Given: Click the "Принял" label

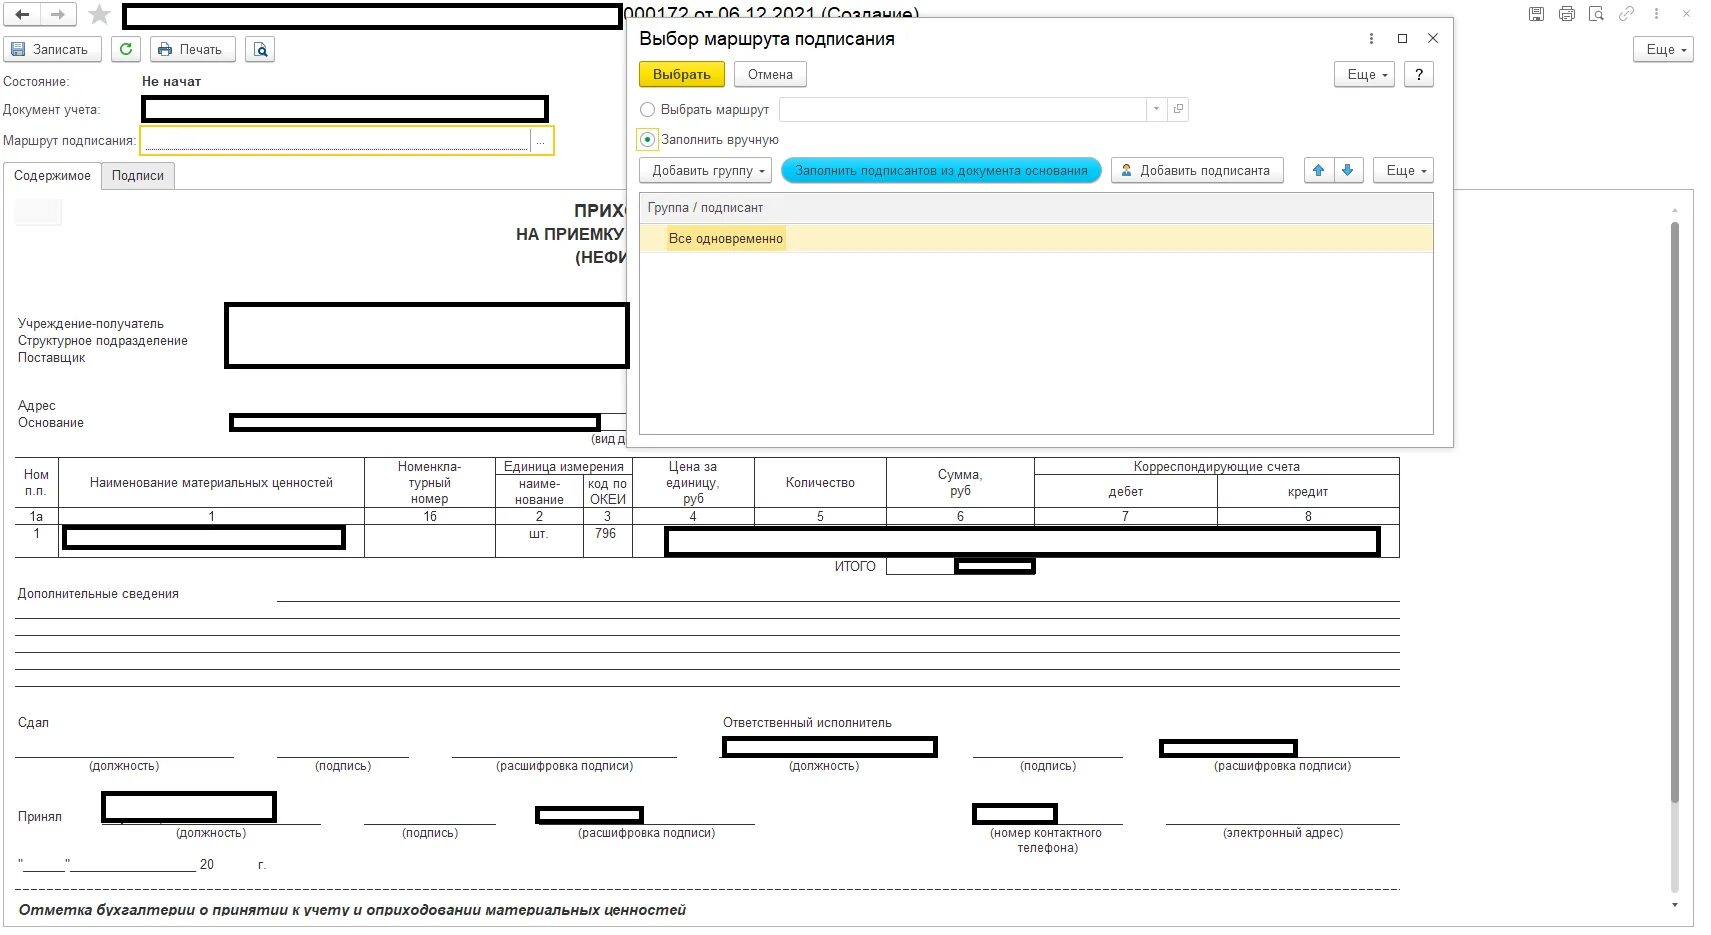Looking at the screenshot, I should pos(40,817).
